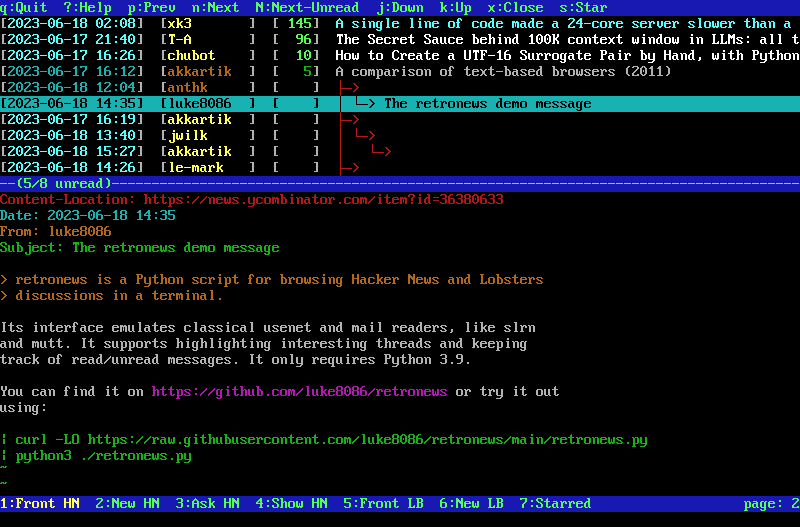Click the 10 comment count for chubot

(304, 55)
